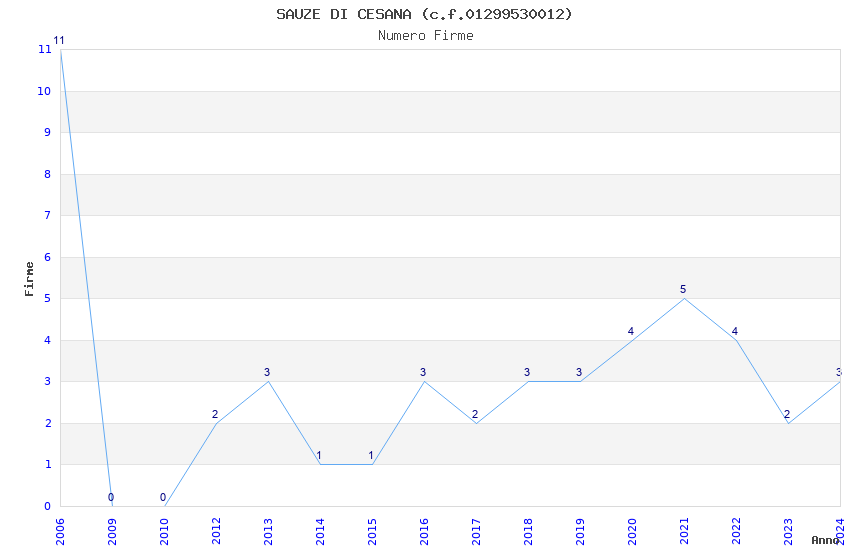The image size is (850, 550).
Task: Select x-axis year label 2016
Action: [x=424, y=532]
